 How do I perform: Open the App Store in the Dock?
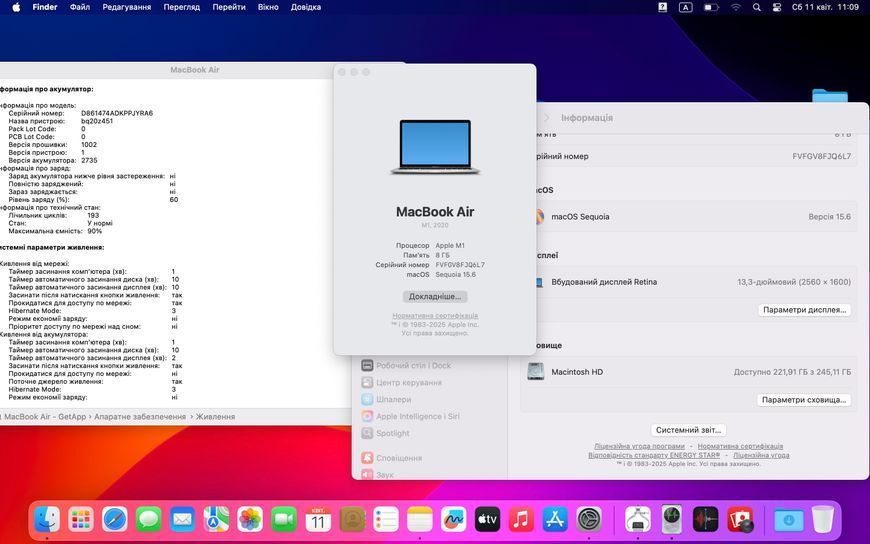[x=555, y=520]
